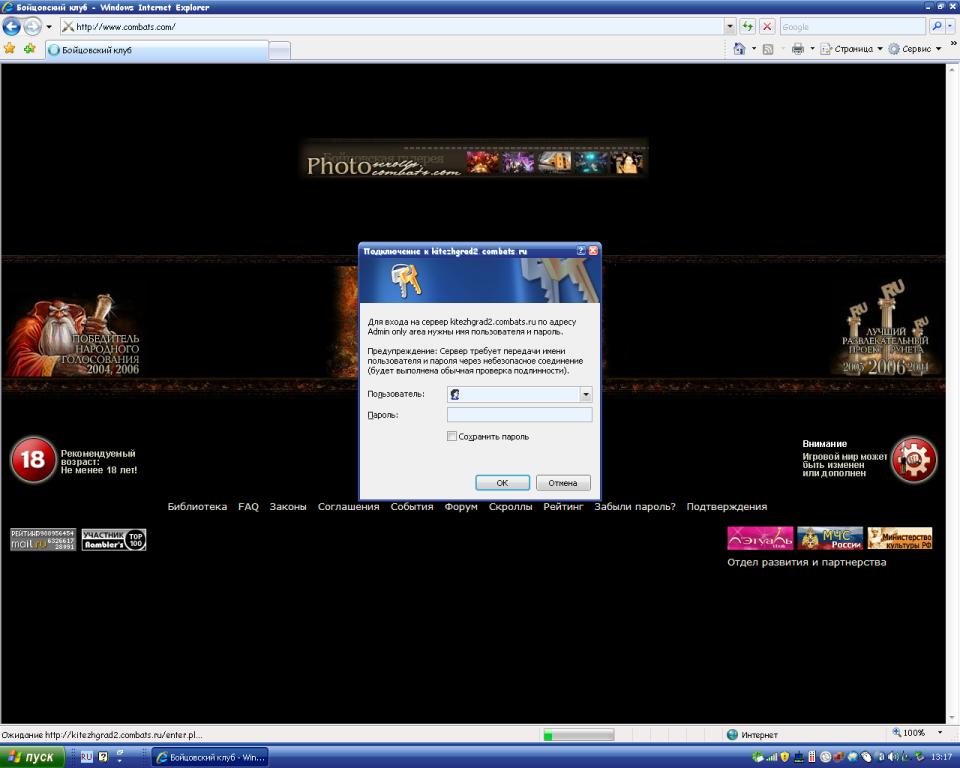Expand the Print dropdown arrow
Screen dimensions: 960x768
coord(812,49)
